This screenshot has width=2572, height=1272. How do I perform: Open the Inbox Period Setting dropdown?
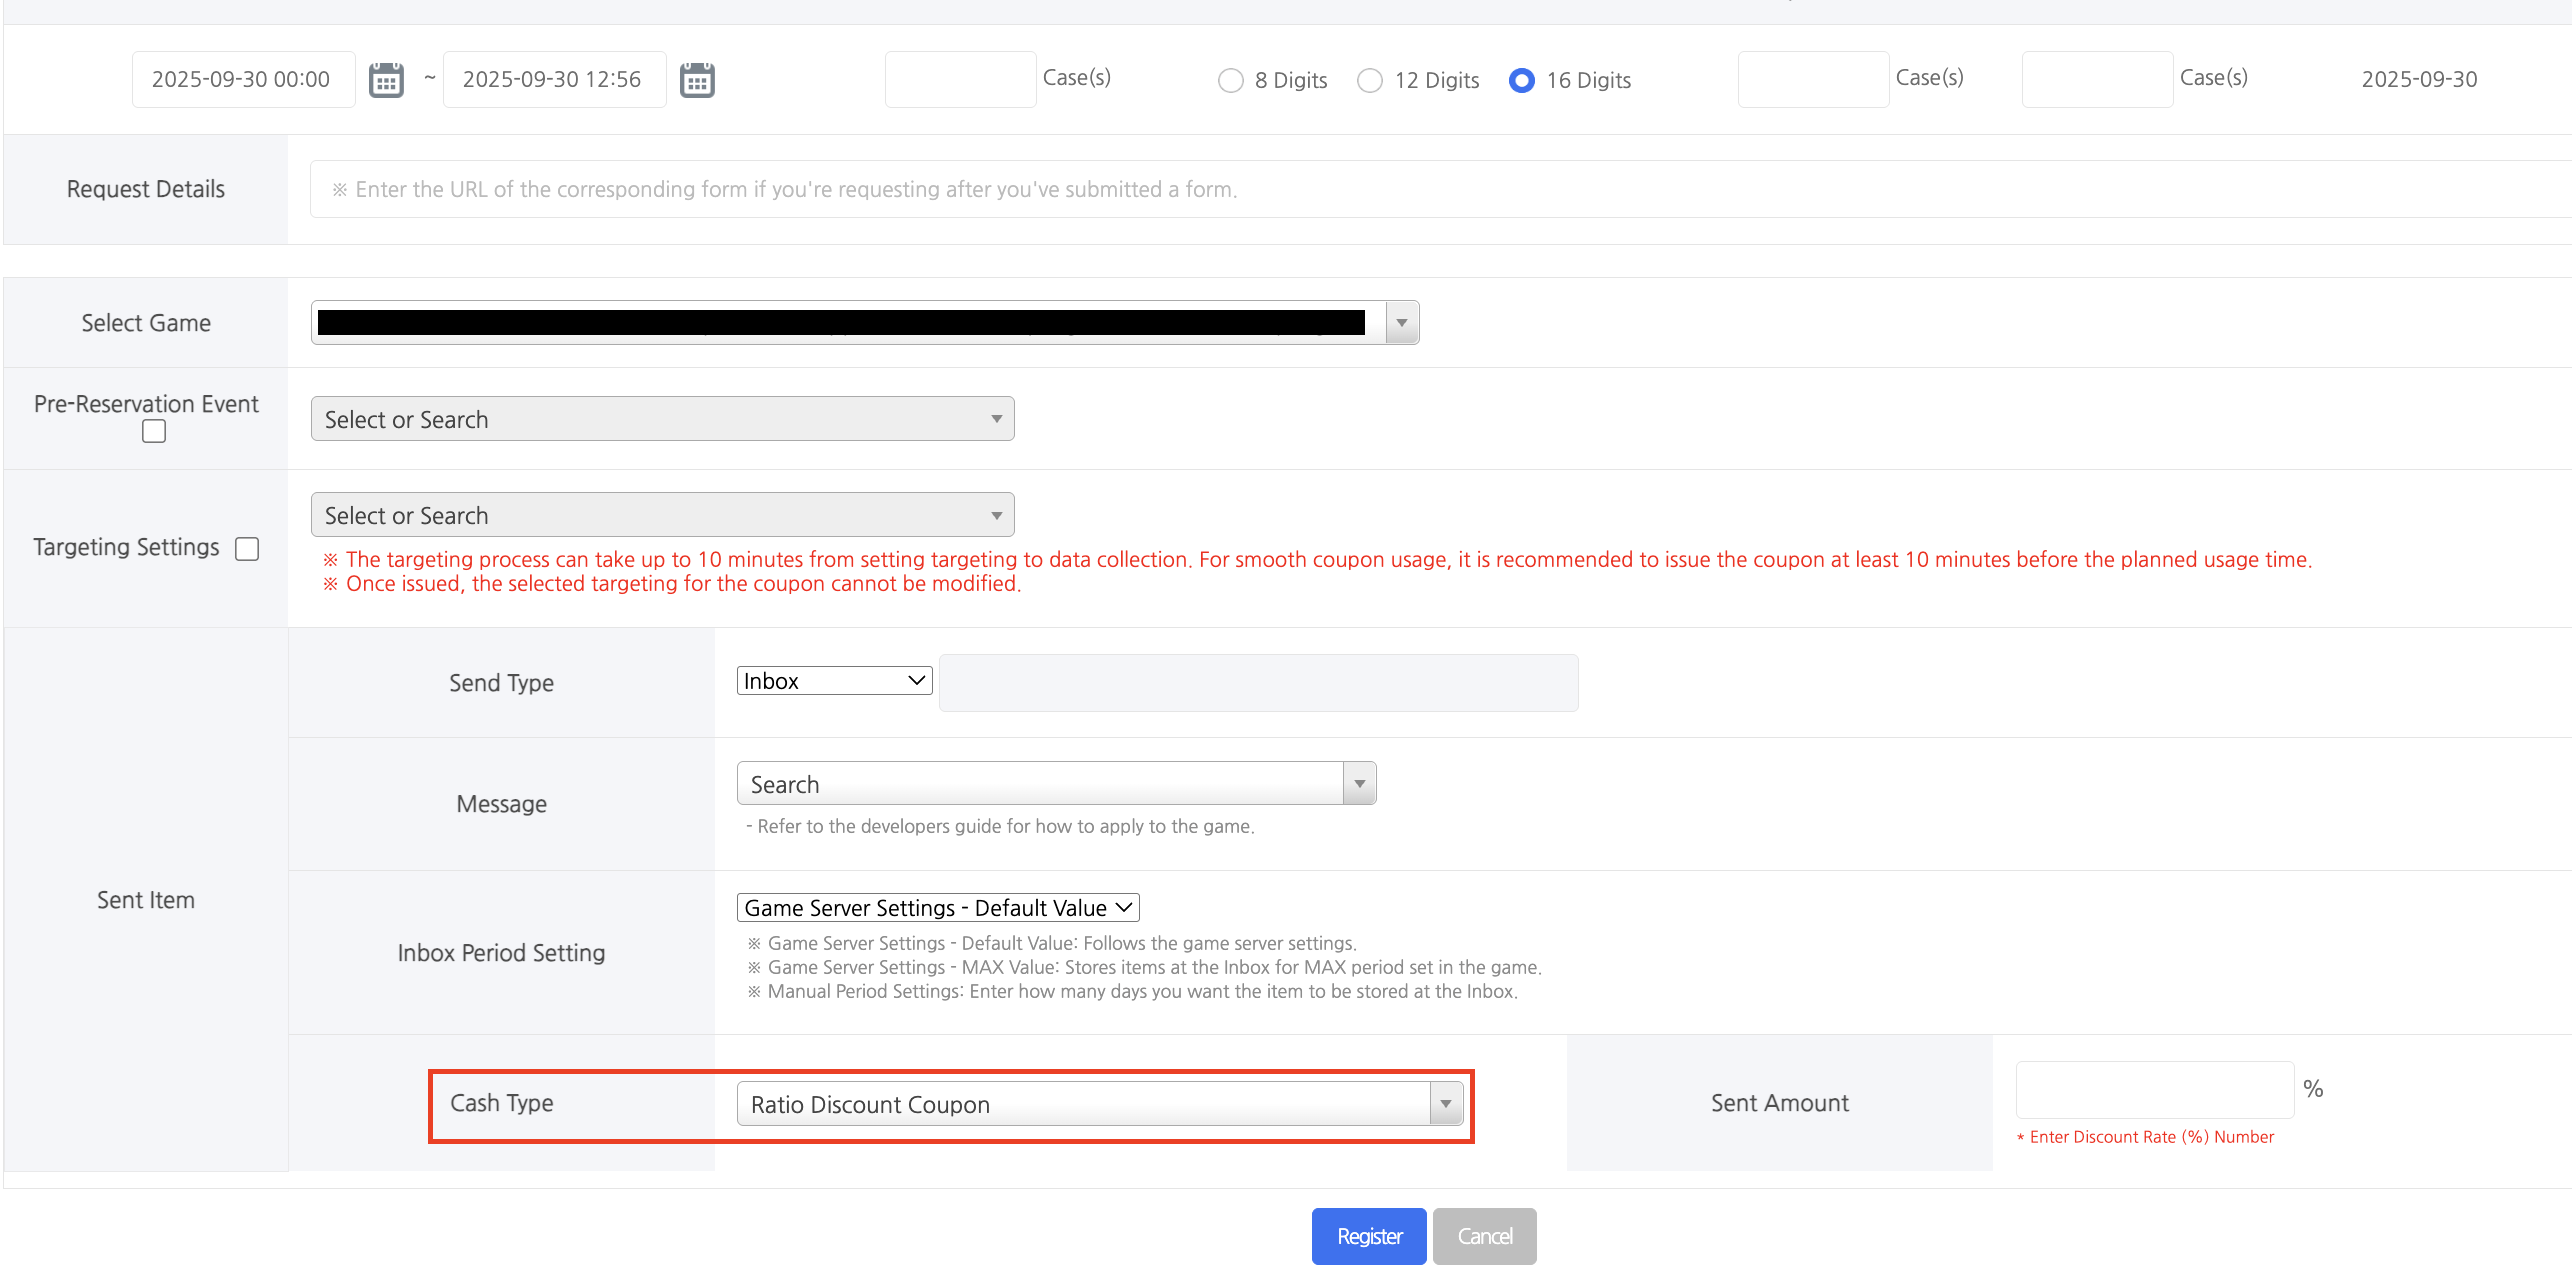point(937,908)
